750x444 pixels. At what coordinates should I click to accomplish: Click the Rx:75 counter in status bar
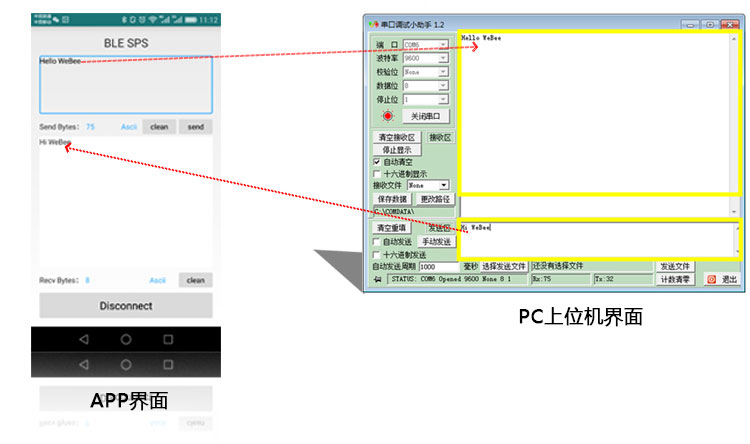tap(560, 279)
